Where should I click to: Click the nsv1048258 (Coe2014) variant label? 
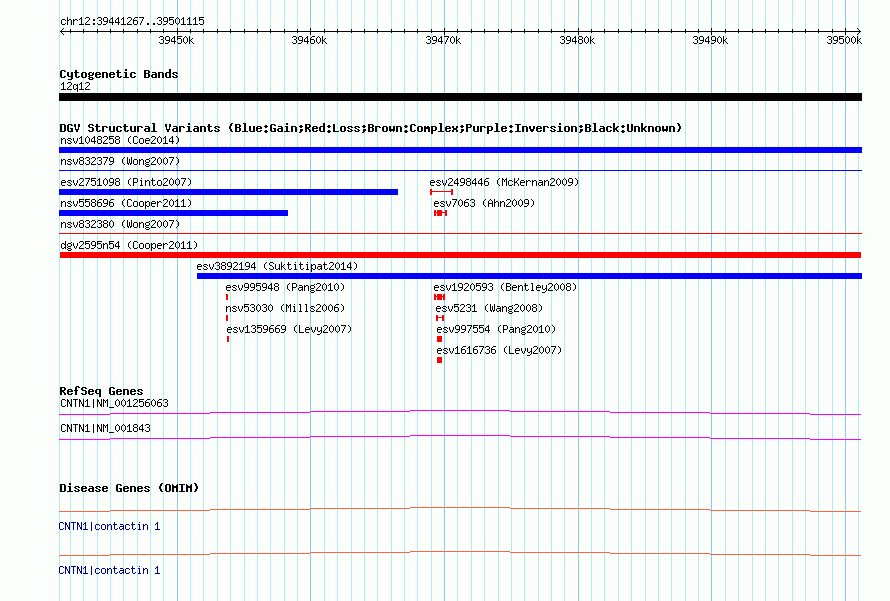(x=120, y=140)
